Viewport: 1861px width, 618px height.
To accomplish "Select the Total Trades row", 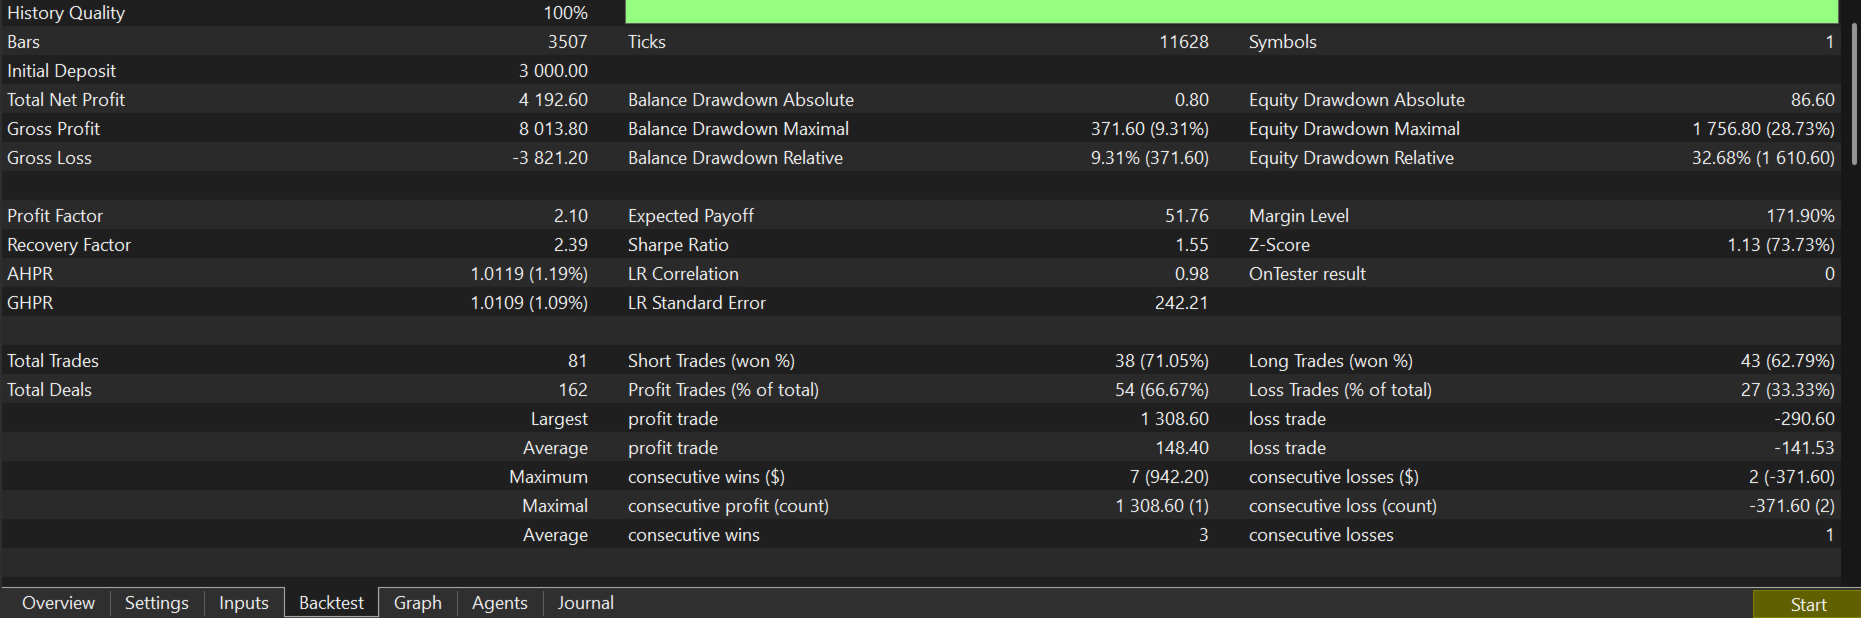I will pos(920,361).
